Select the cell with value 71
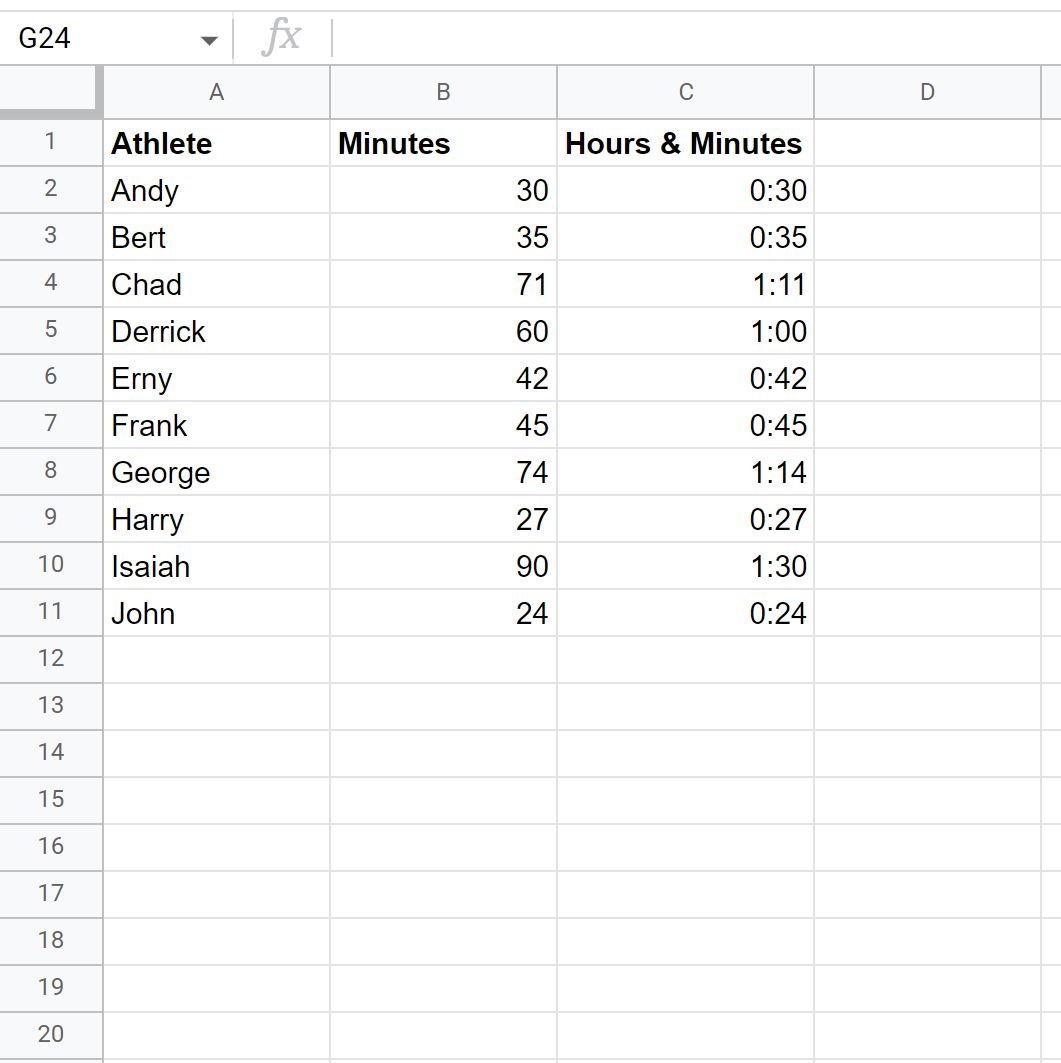Viewport: 1061px width, 1063px height. (x=443, y=284)
